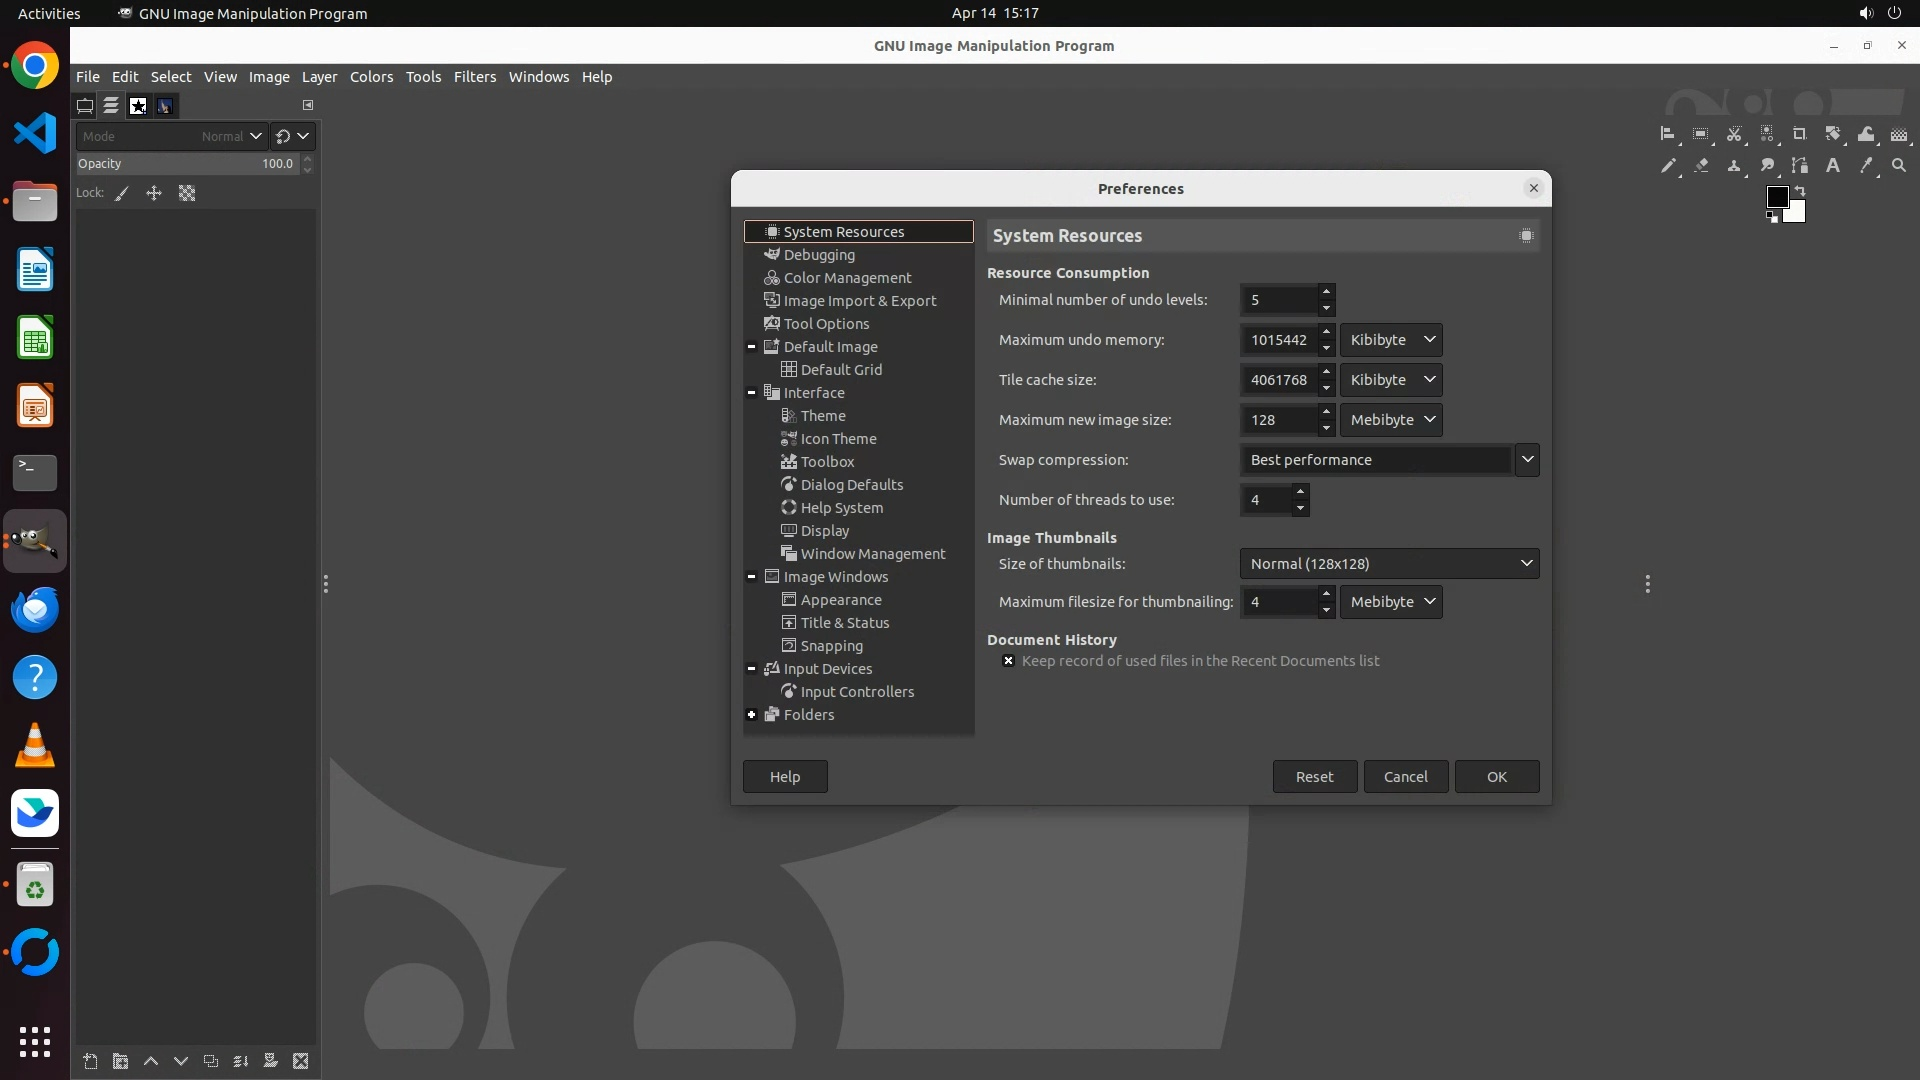Uncheck Keep record of used files

(x=1008, y=661)
